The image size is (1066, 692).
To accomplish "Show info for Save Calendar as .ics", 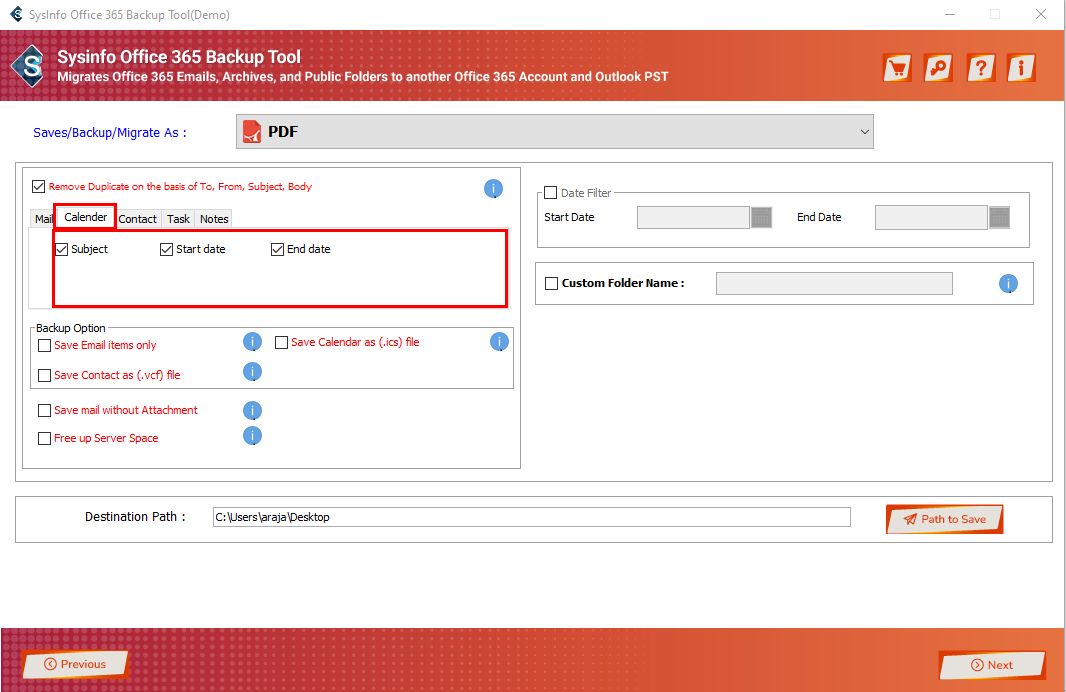I will pos(499,342).
